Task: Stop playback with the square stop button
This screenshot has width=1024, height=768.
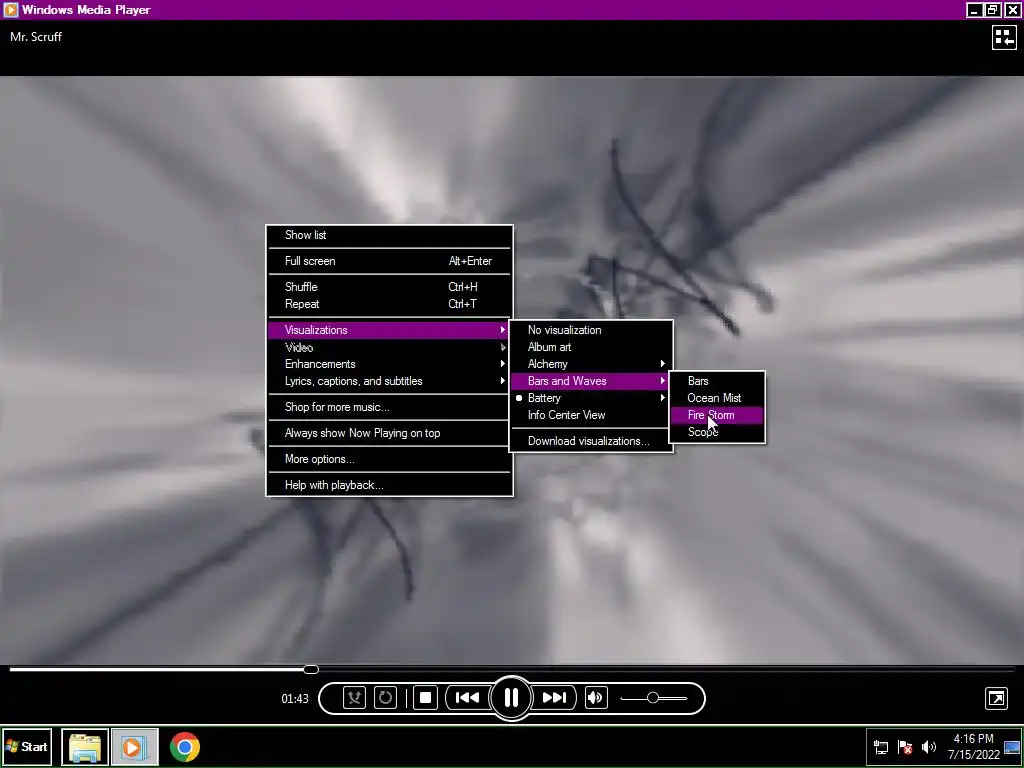Action: point(425,697)
